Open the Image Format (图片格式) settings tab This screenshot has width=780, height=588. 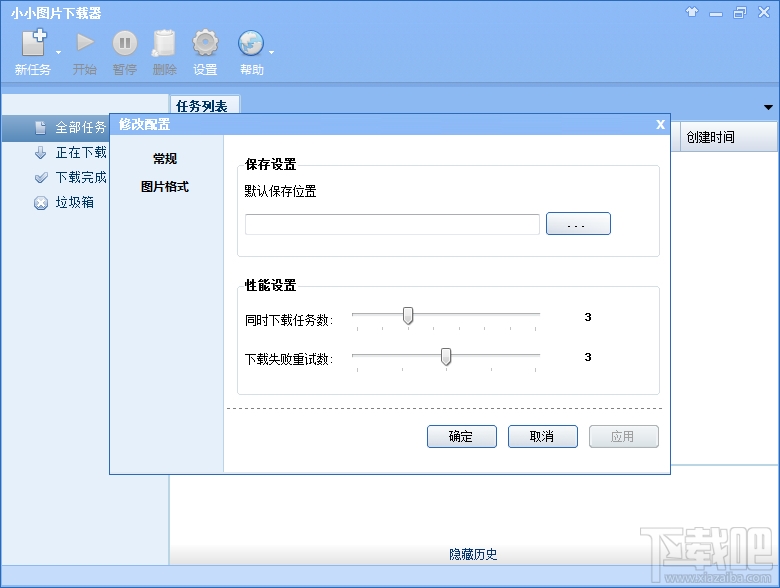point(165,187)
